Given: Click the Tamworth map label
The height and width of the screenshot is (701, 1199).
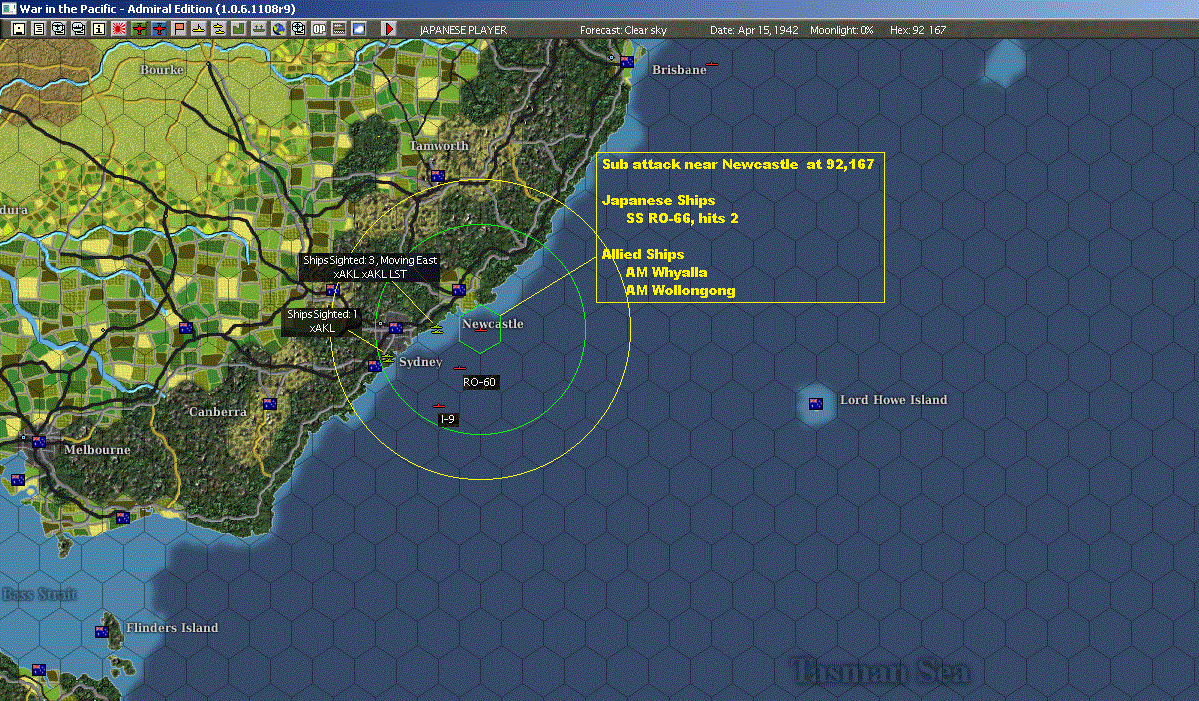Looking at the screenshot, I should click(x=439, y=145).
